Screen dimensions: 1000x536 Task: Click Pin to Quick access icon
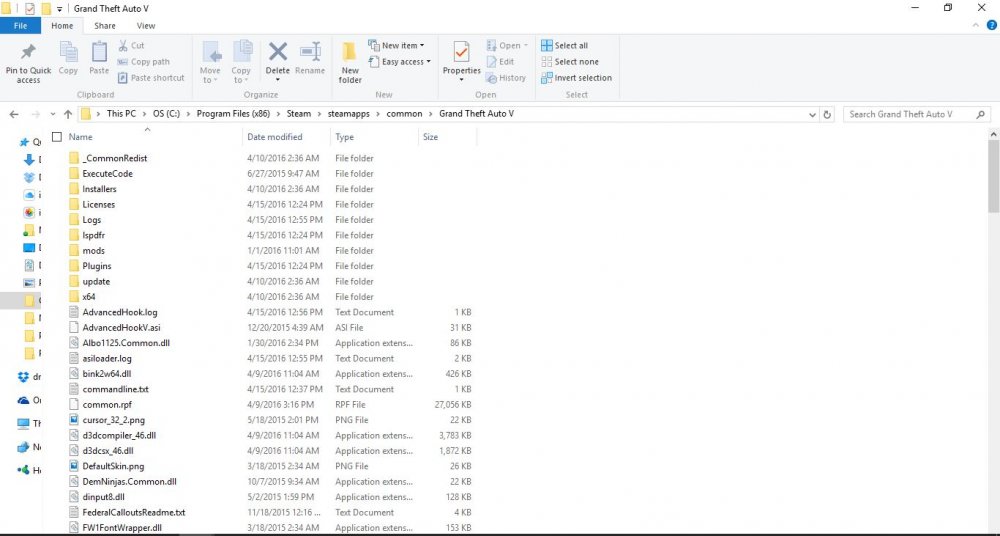coord(28,52)
